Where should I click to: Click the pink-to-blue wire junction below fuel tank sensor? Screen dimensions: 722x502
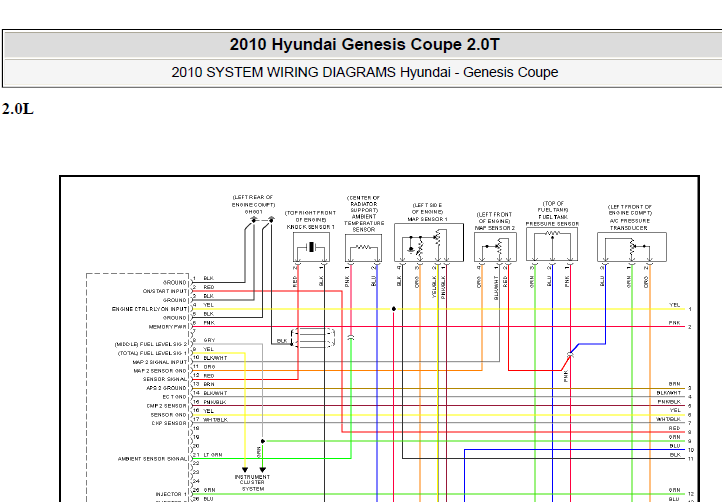click(x=570, y=354)
